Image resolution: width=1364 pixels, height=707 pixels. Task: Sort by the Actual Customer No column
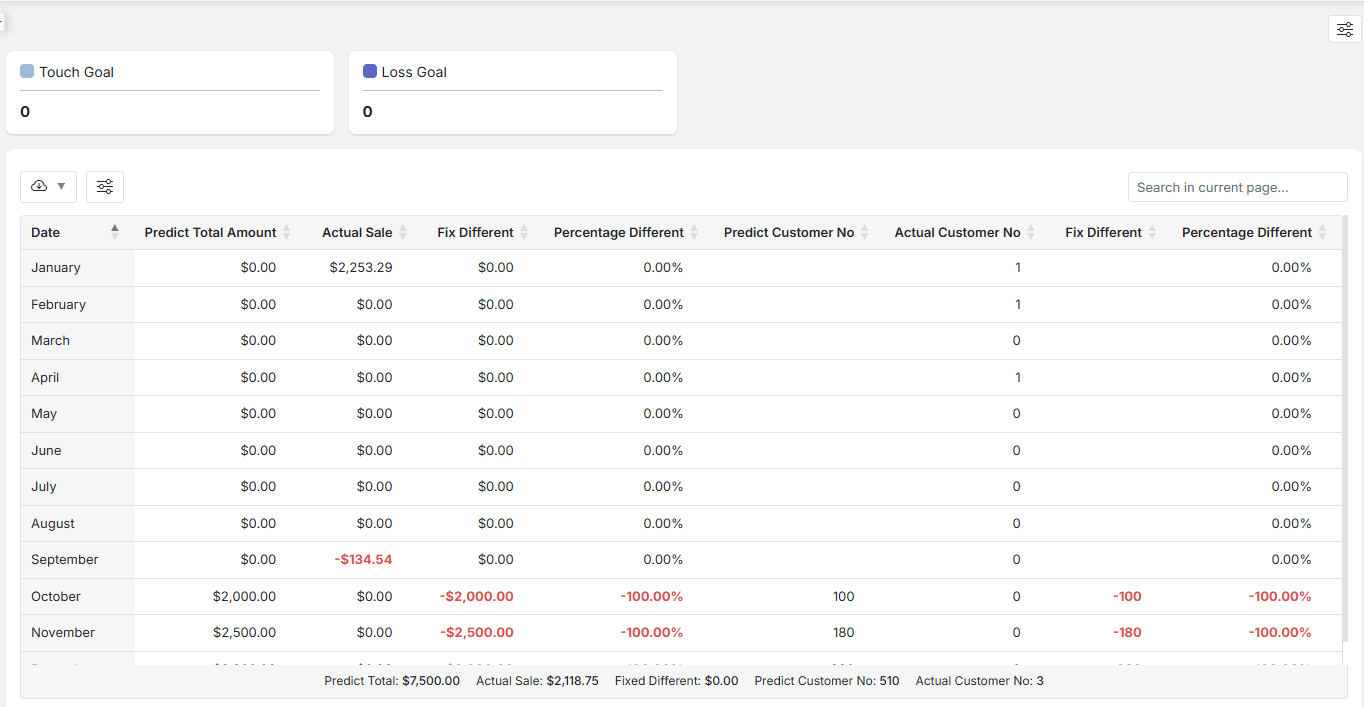pos(1031,233)
